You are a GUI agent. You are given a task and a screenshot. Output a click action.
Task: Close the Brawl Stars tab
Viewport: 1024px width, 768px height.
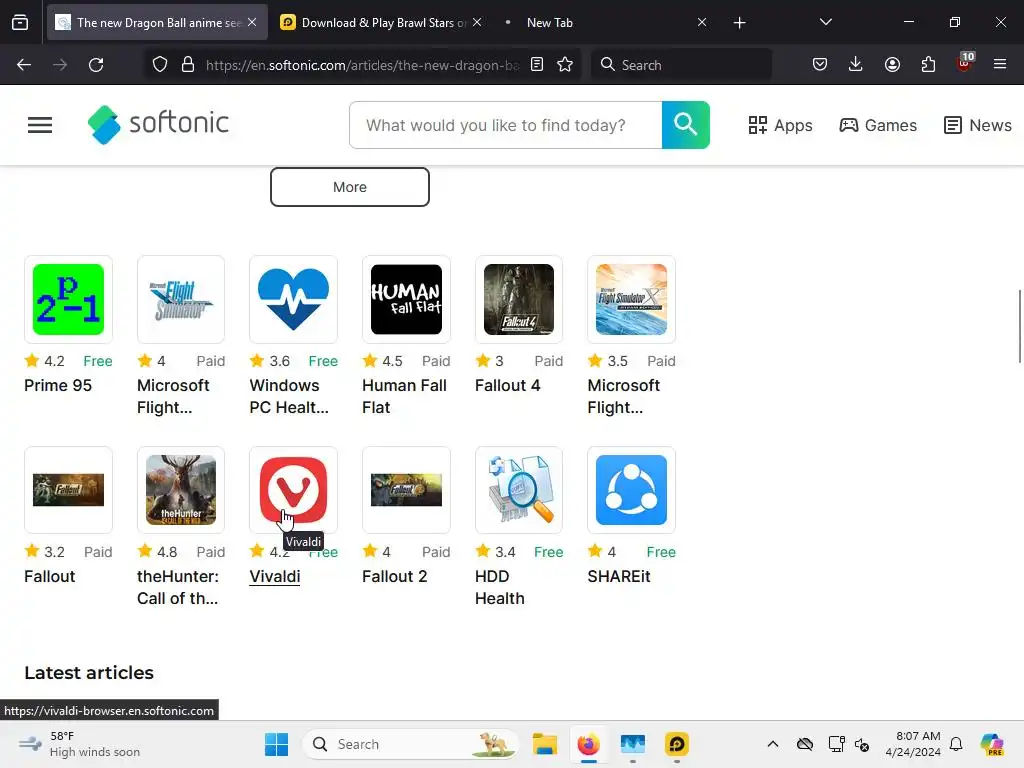point(477,23)
